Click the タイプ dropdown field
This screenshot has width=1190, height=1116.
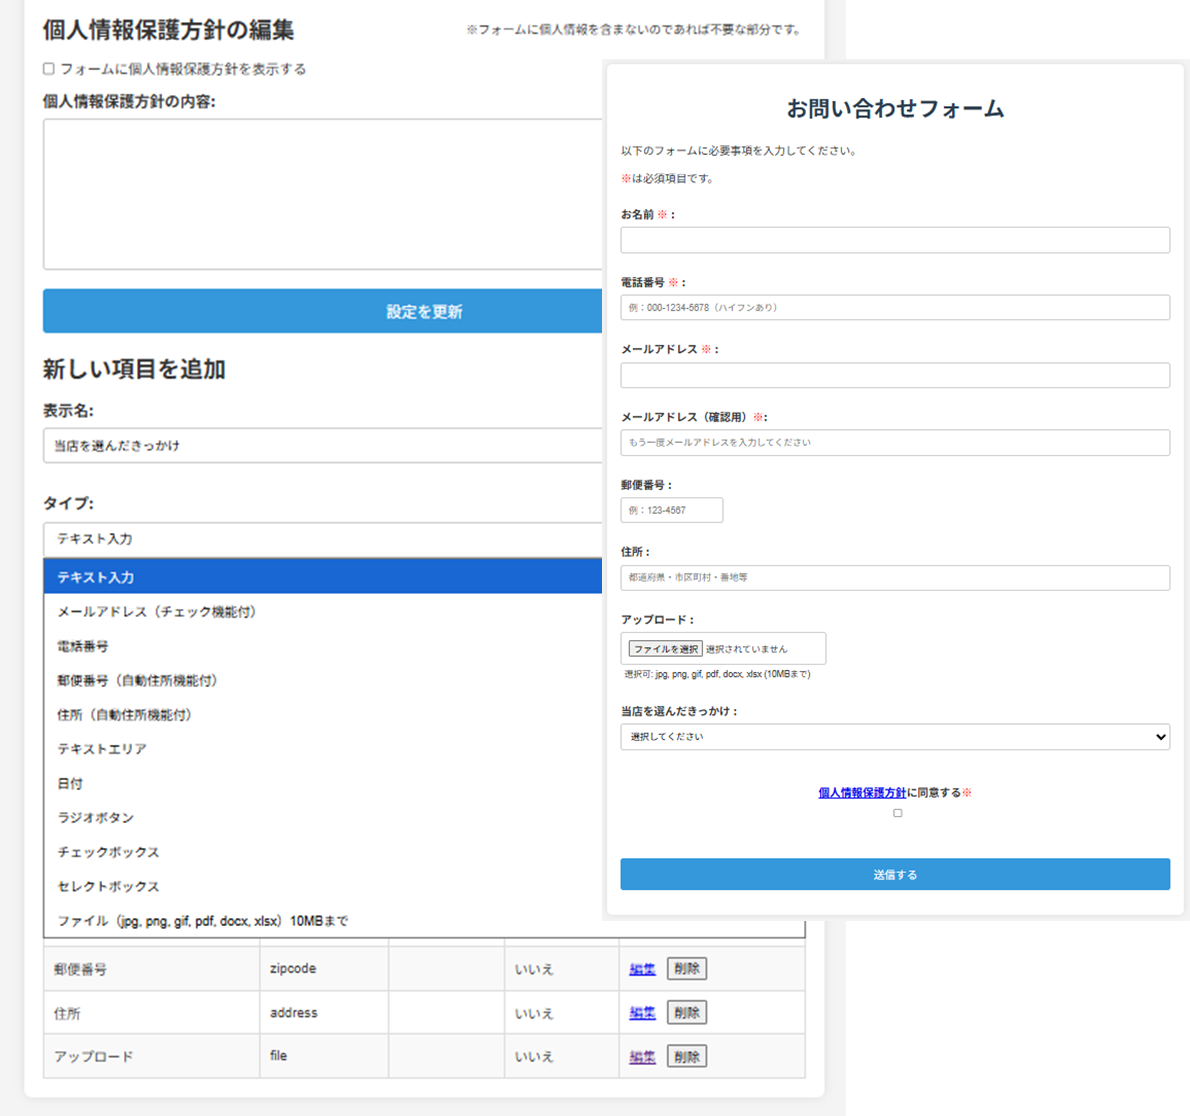pyautogui.click(x=322, y=539)
